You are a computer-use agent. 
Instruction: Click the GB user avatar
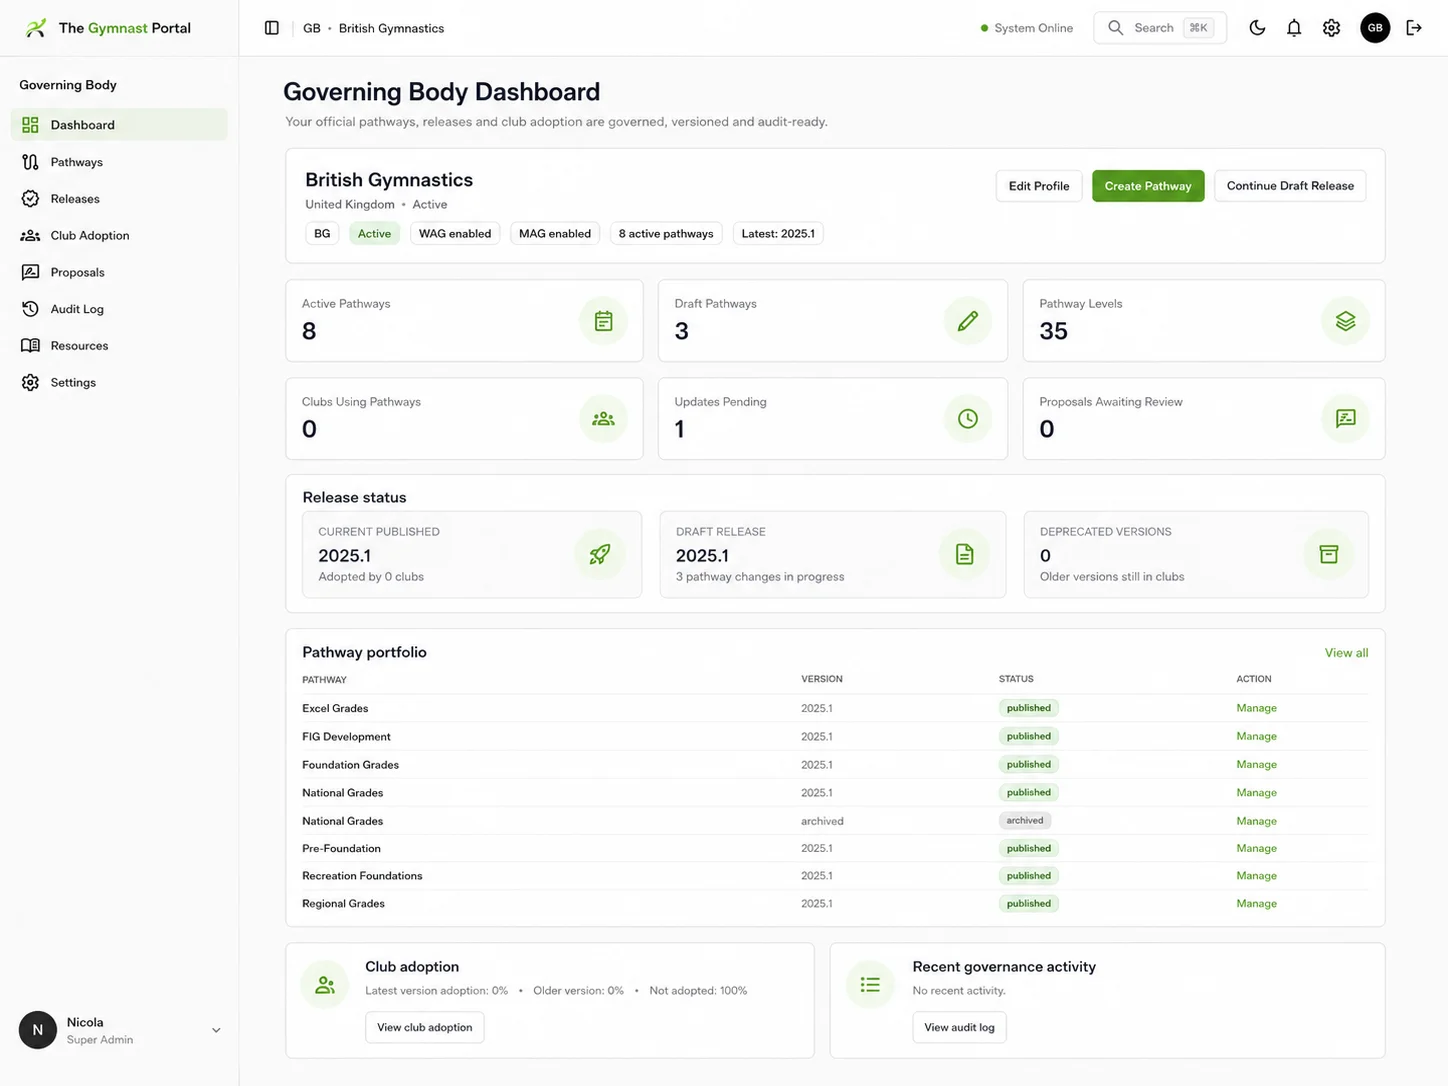point(1375,28)
